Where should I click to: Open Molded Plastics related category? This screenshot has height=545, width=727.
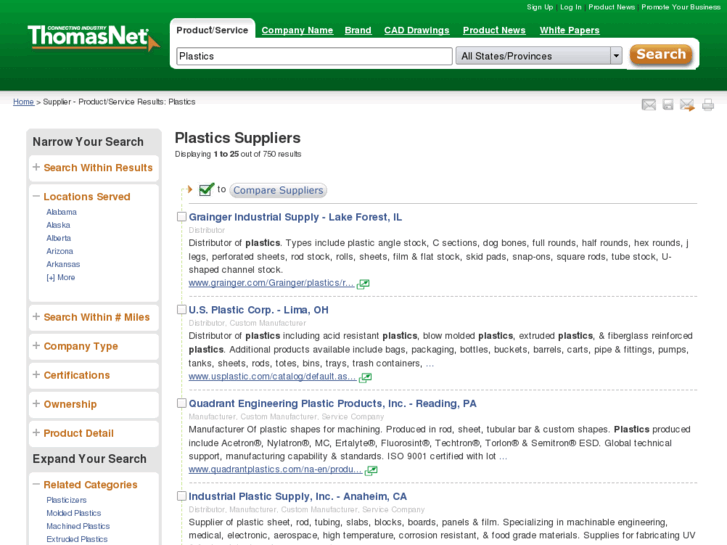point(74,513)
